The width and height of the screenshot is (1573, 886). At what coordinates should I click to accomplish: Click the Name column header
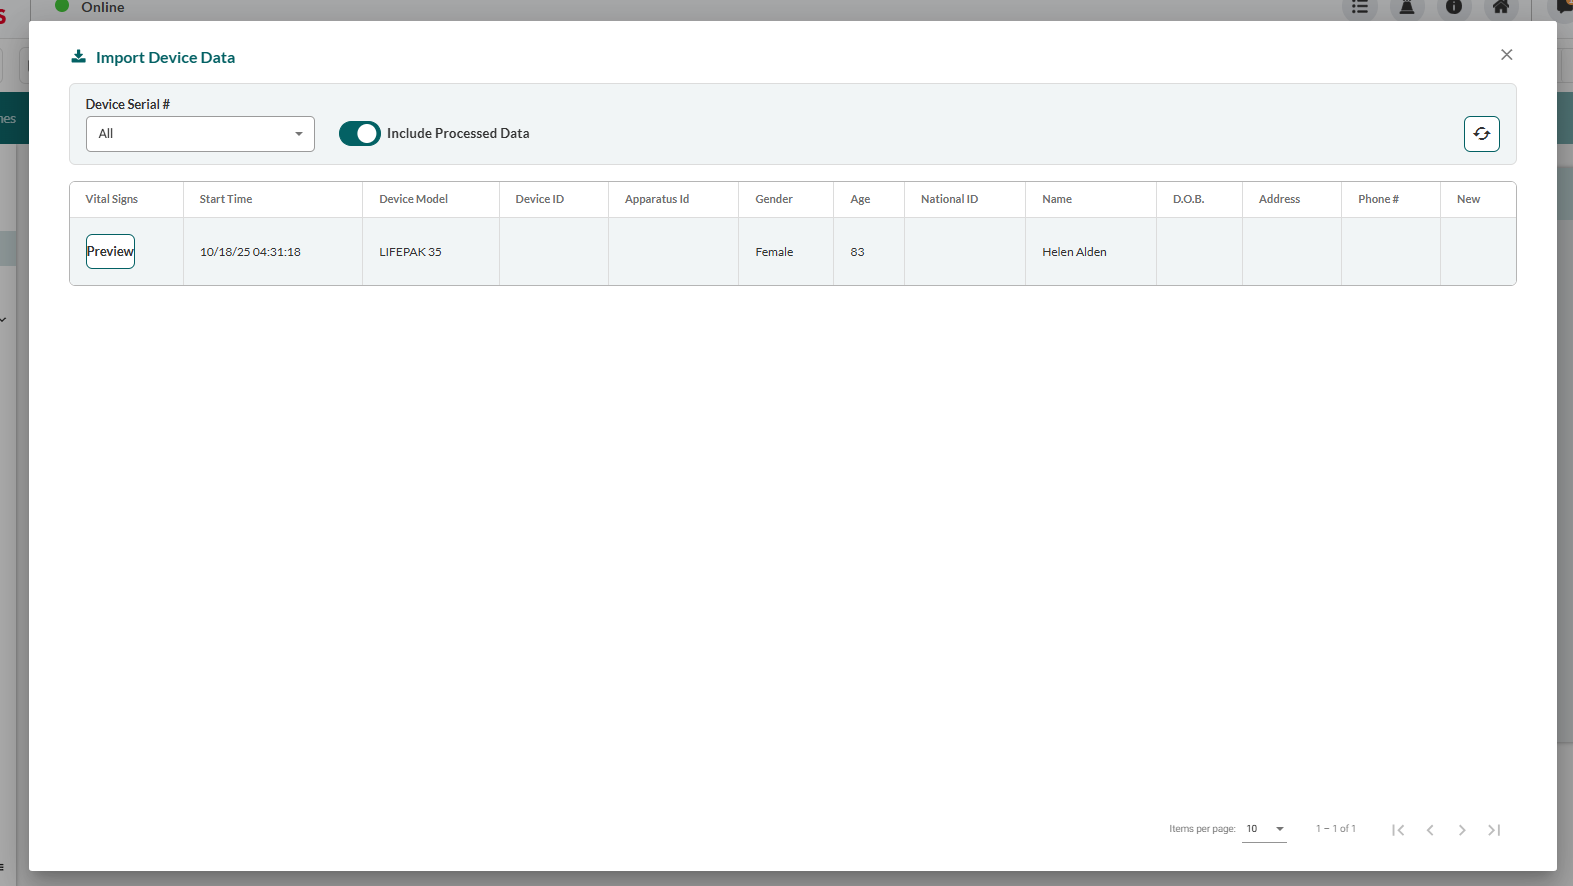tap(1056, 199)
